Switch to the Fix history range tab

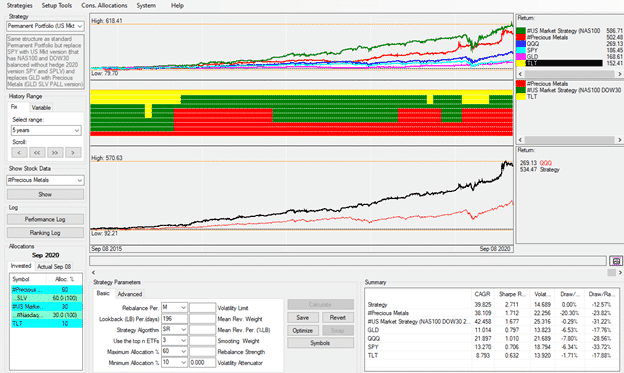click(14, 107)
